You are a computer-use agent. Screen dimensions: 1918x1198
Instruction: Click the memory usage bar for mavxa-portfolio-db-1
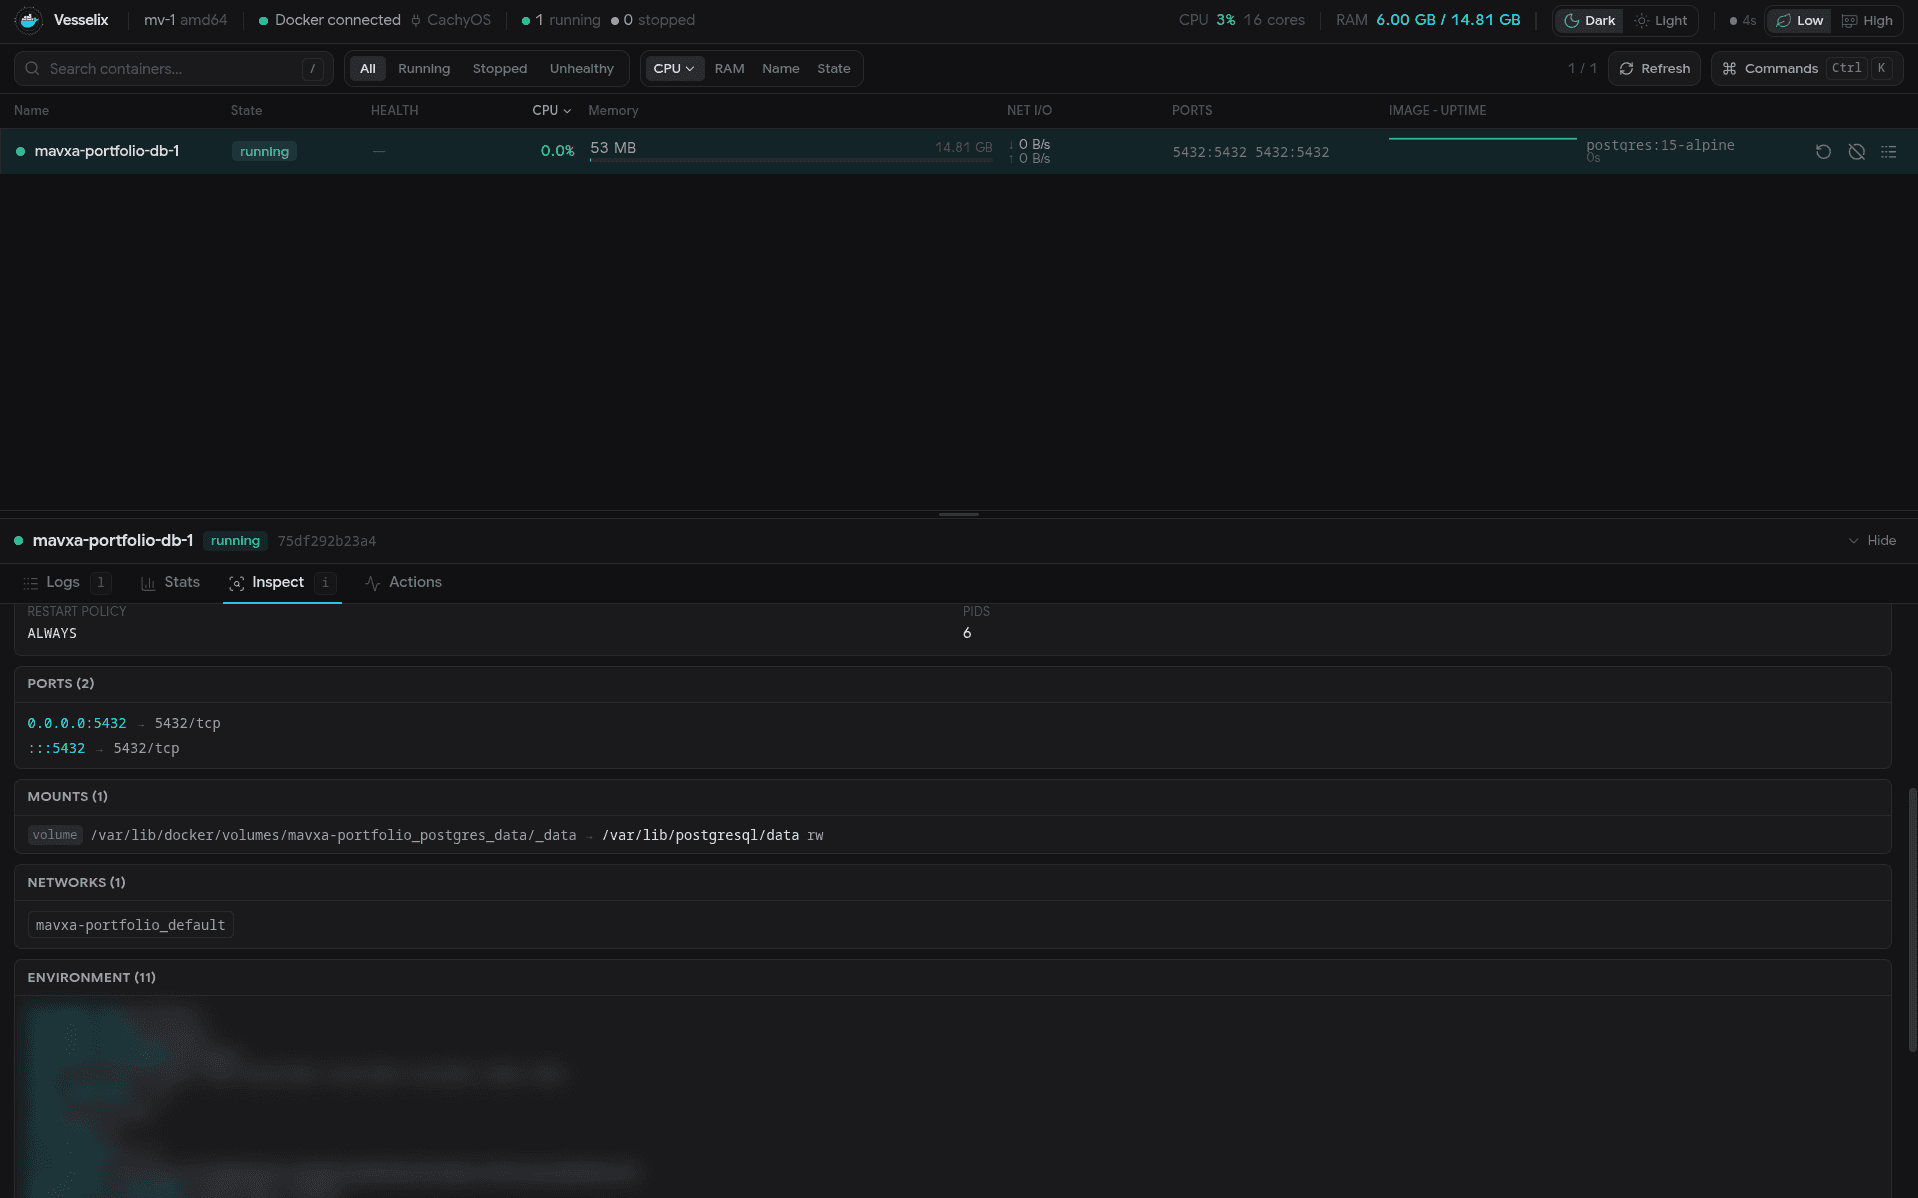[x=791, y=160]
